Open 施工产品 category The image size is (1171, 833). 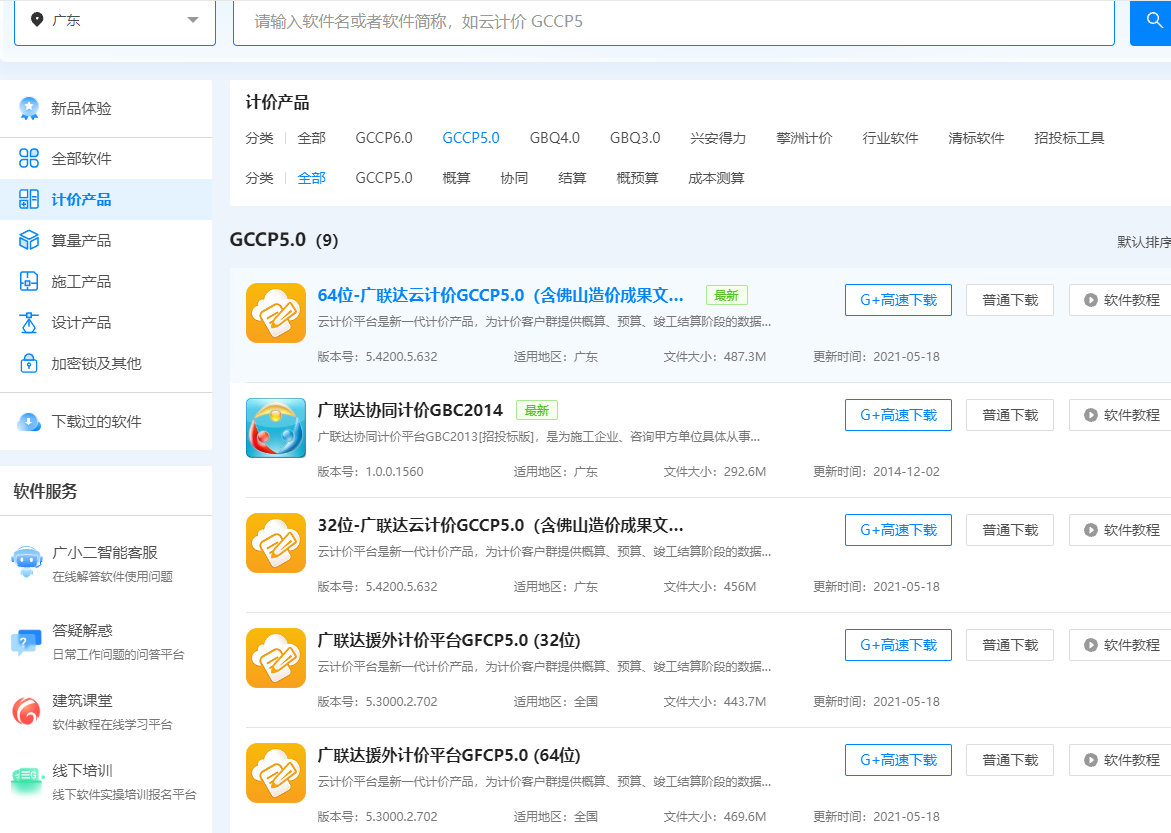105,282
